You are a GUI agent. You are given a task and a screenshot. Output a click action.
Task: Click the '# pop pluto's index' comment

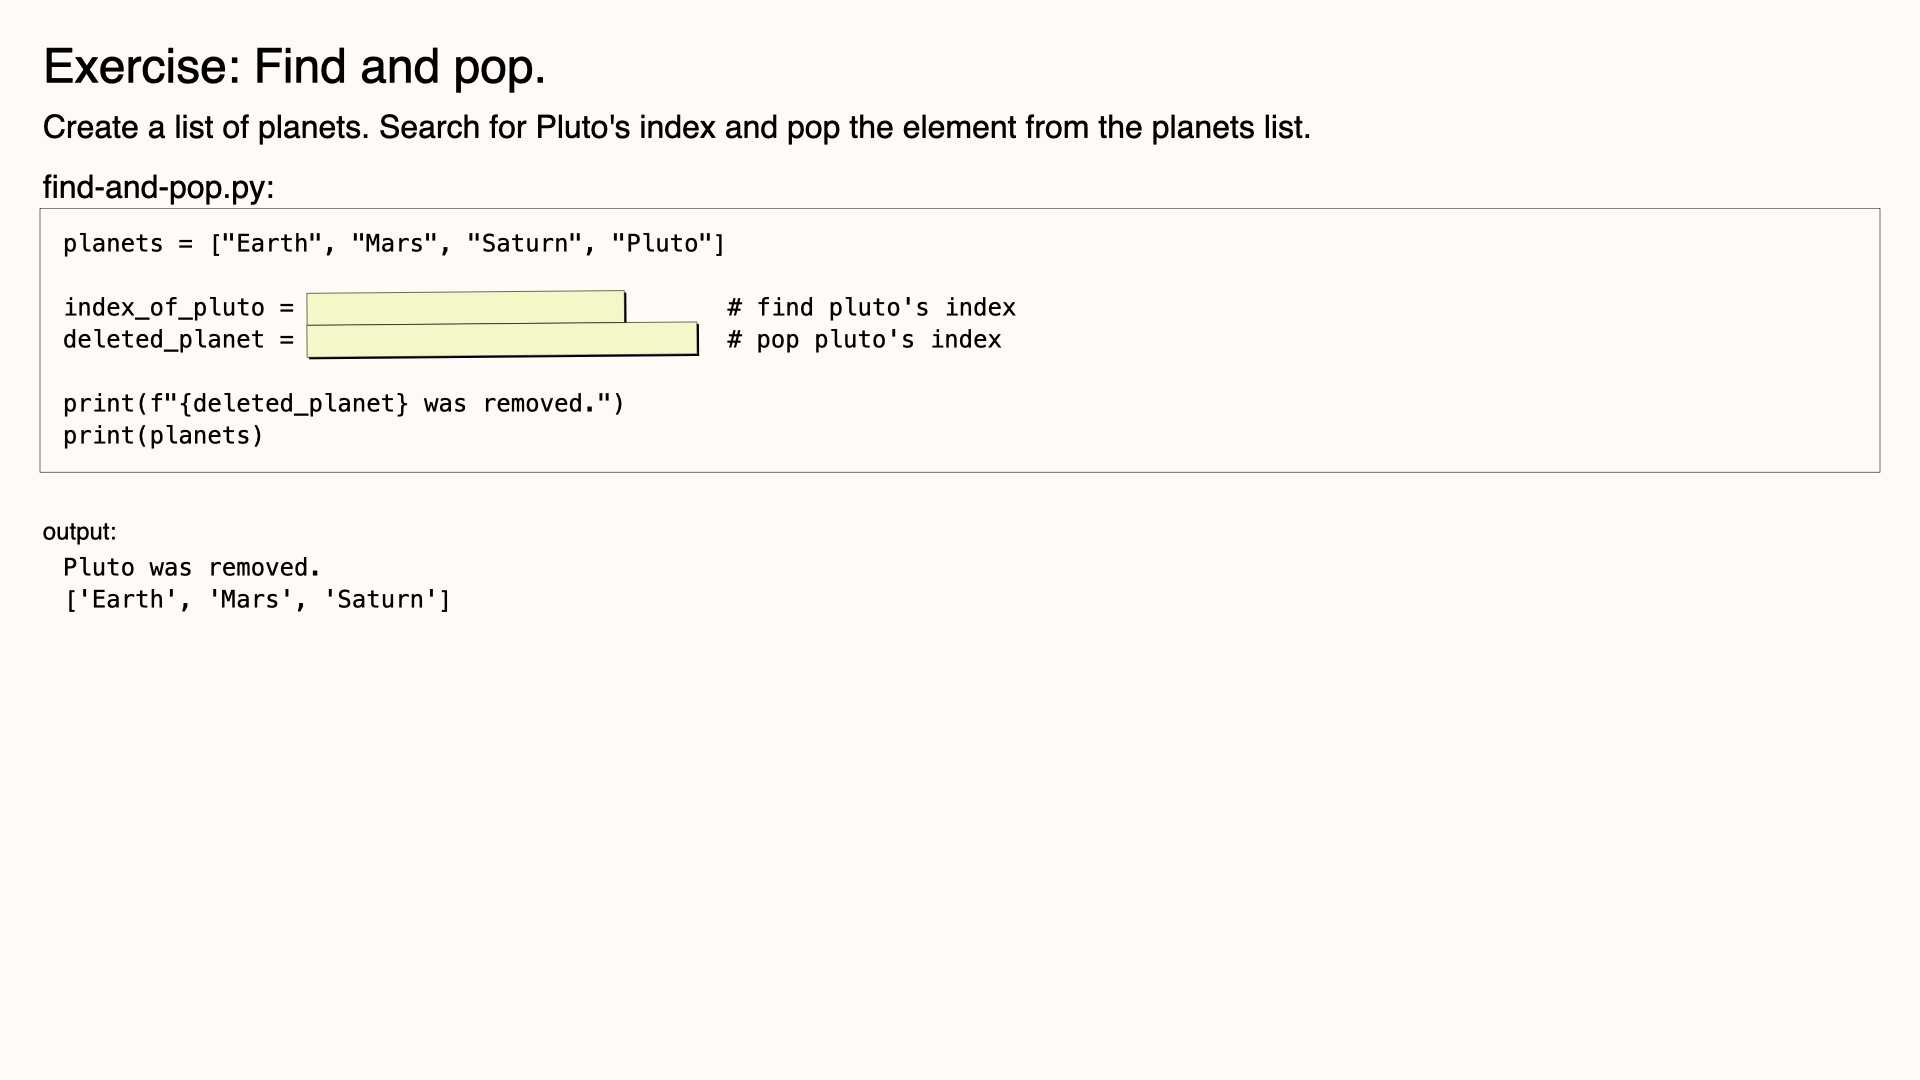pos(864,340)
